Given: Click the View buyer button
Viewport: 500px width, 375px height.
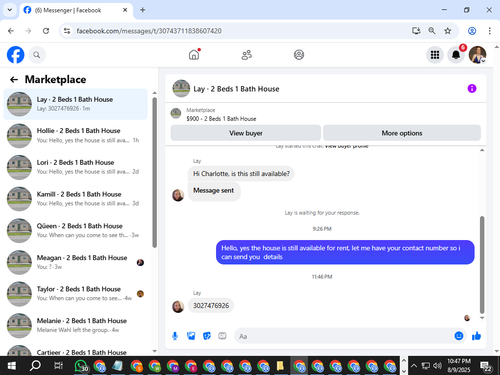Looking at the screenshot, I should click(246, 133).
